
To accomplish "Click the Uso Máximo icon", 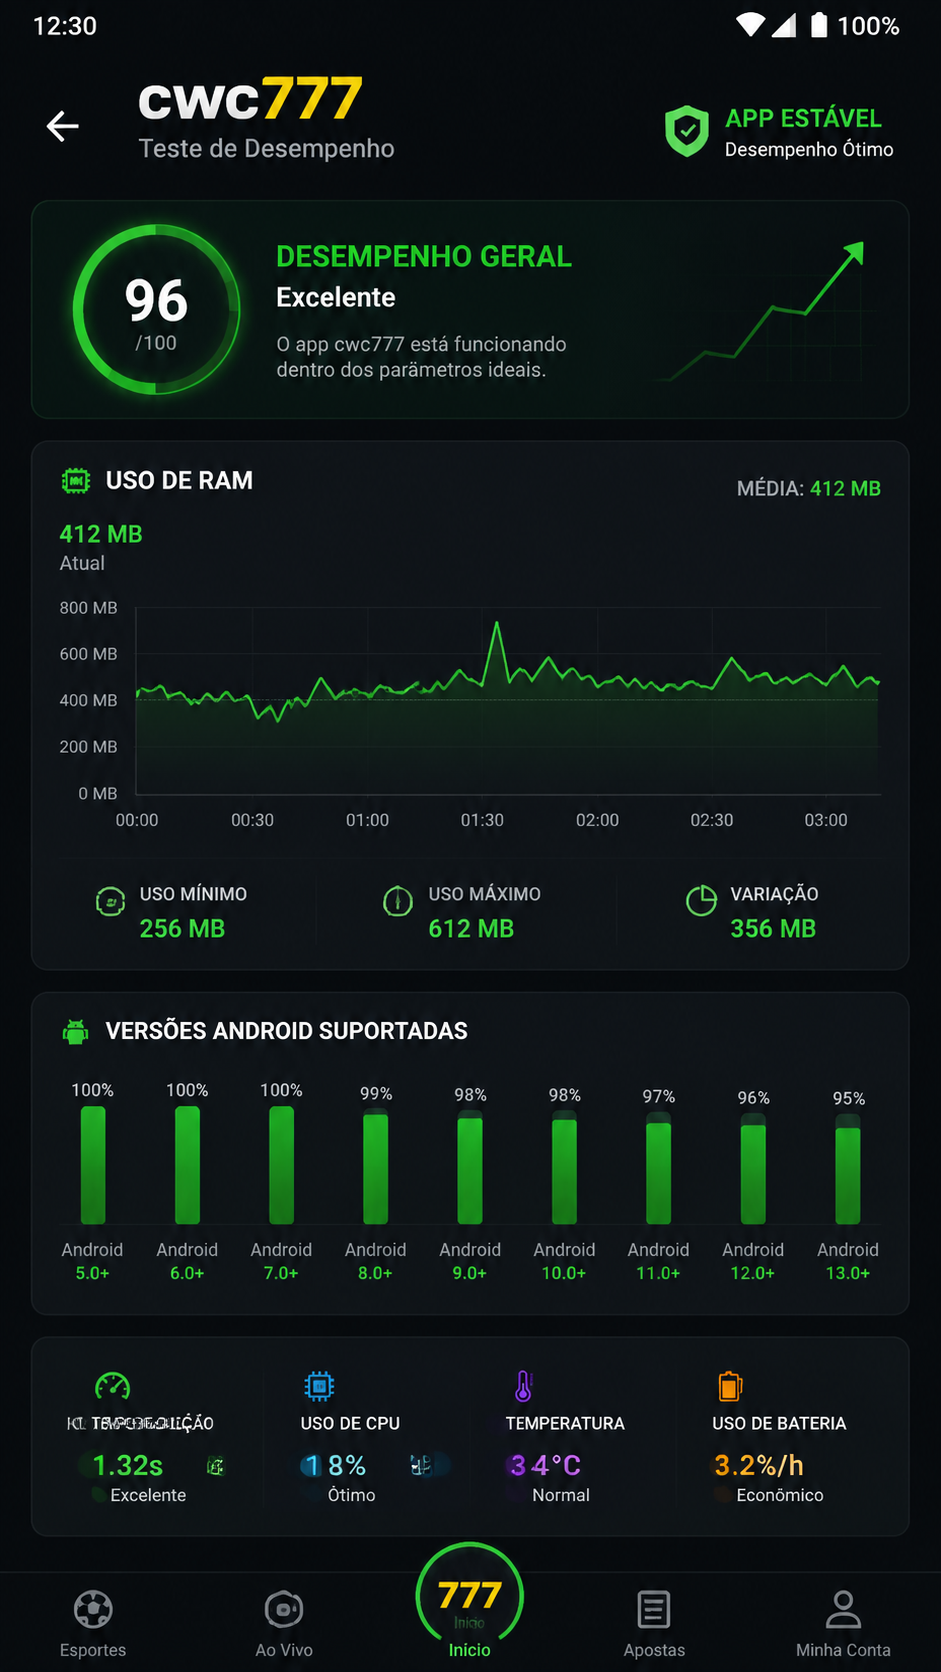I will [x=398, y=901].
